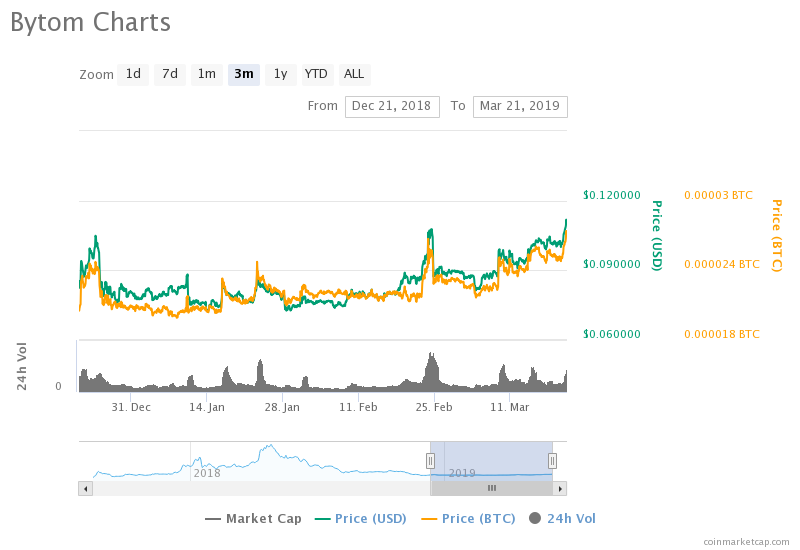Click the 0.000018 BTC axis label
This screenshot has width=800, height=550.
click(722, 334)
